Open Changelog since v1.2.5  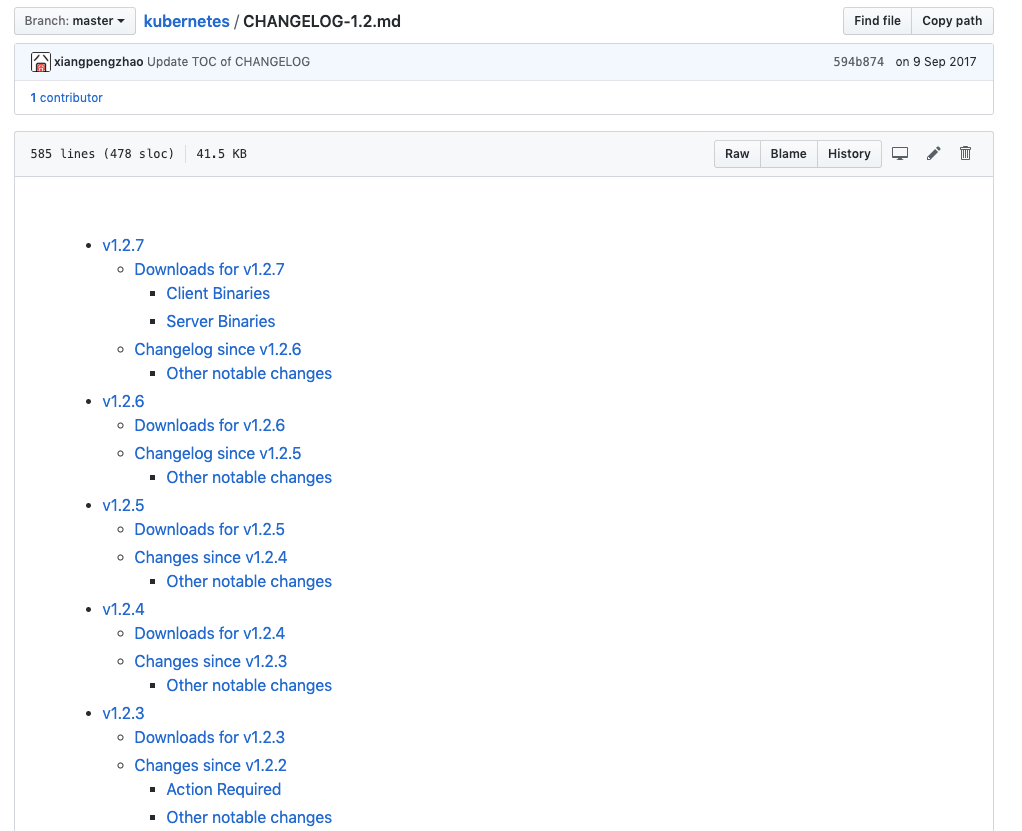(218, 454)
